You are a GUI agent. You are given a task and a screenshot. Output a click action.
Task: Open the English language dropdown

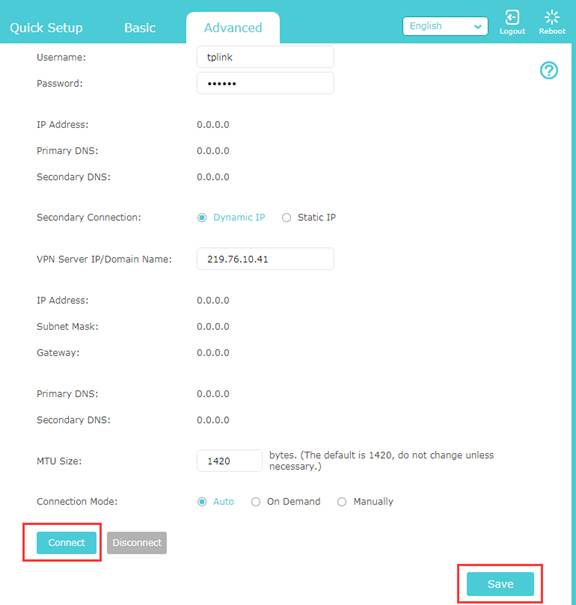pos(445,26)
